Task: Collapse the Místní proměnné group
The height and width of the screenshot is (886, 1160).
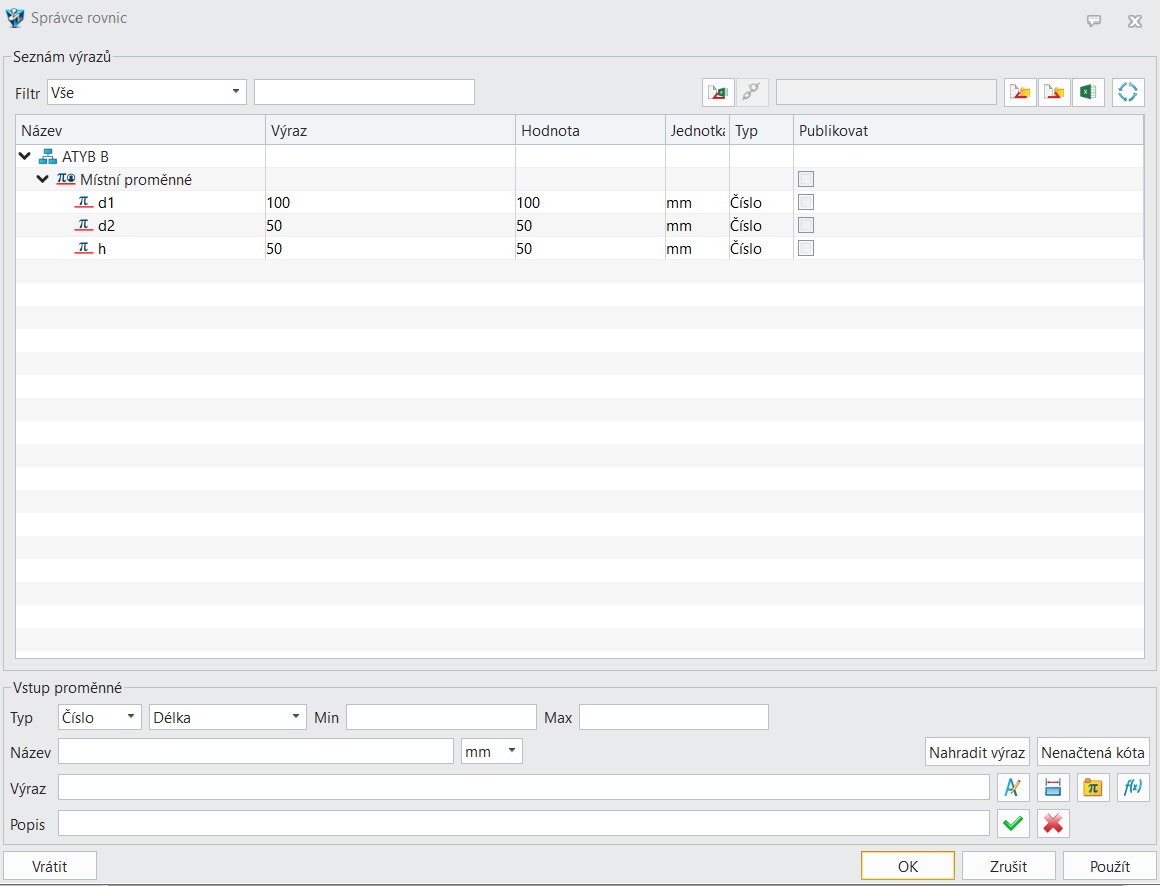Action: pyautogui.click(x=43, y=179)
